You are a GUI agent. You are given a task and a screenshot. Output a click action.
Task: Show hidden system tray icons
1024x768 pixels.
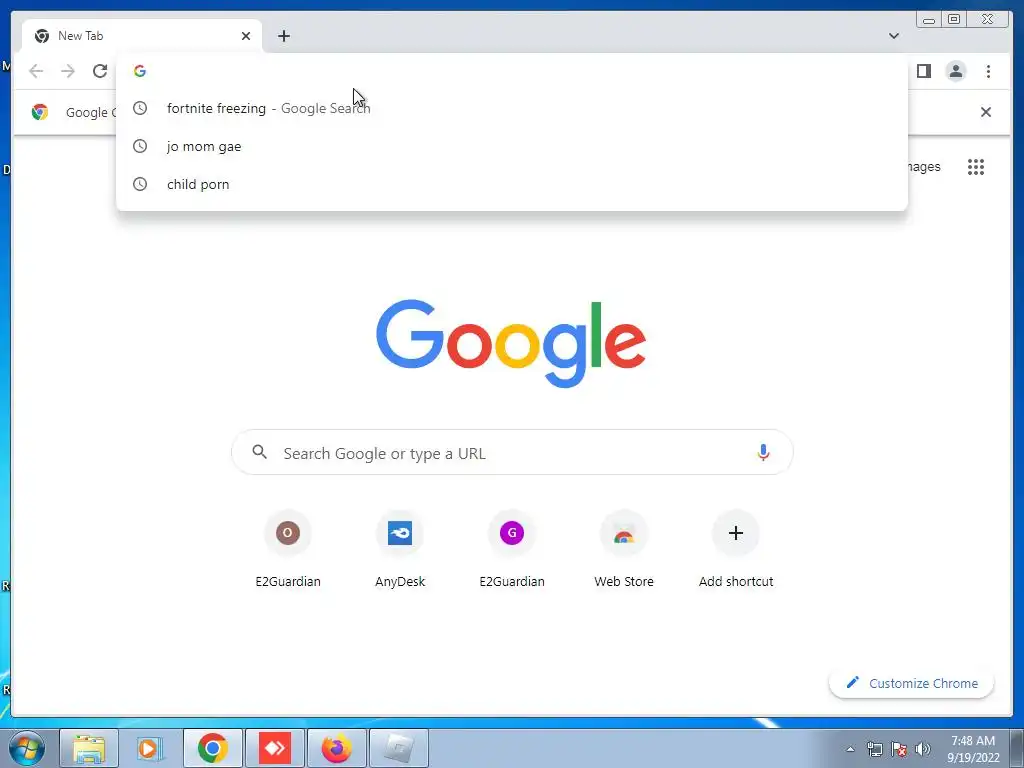pos(850,749)
